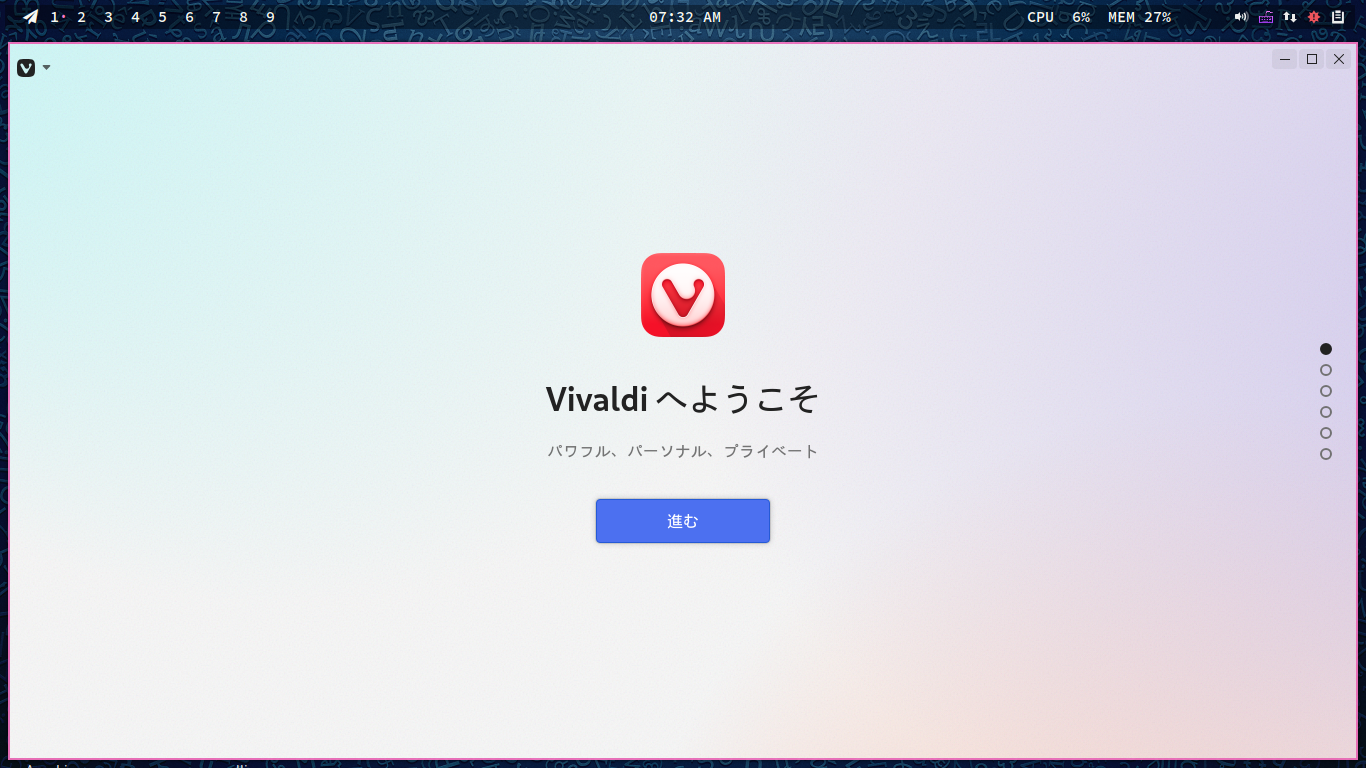Jump to the third step dot
Viewport: 1366px width, 768px height.
(x=1326, y=391)
